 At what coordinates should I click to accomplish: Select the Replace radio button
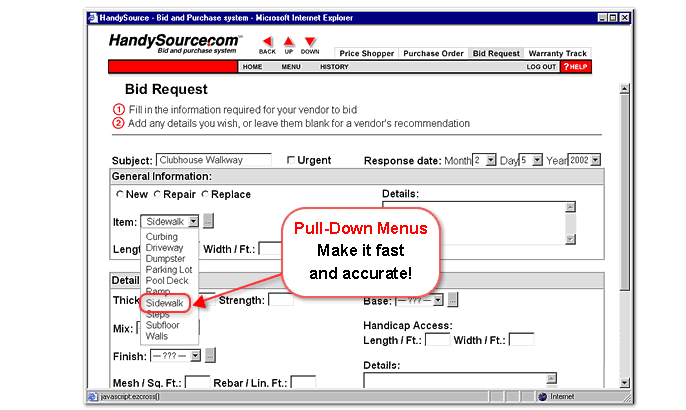[x=206, y=194]
